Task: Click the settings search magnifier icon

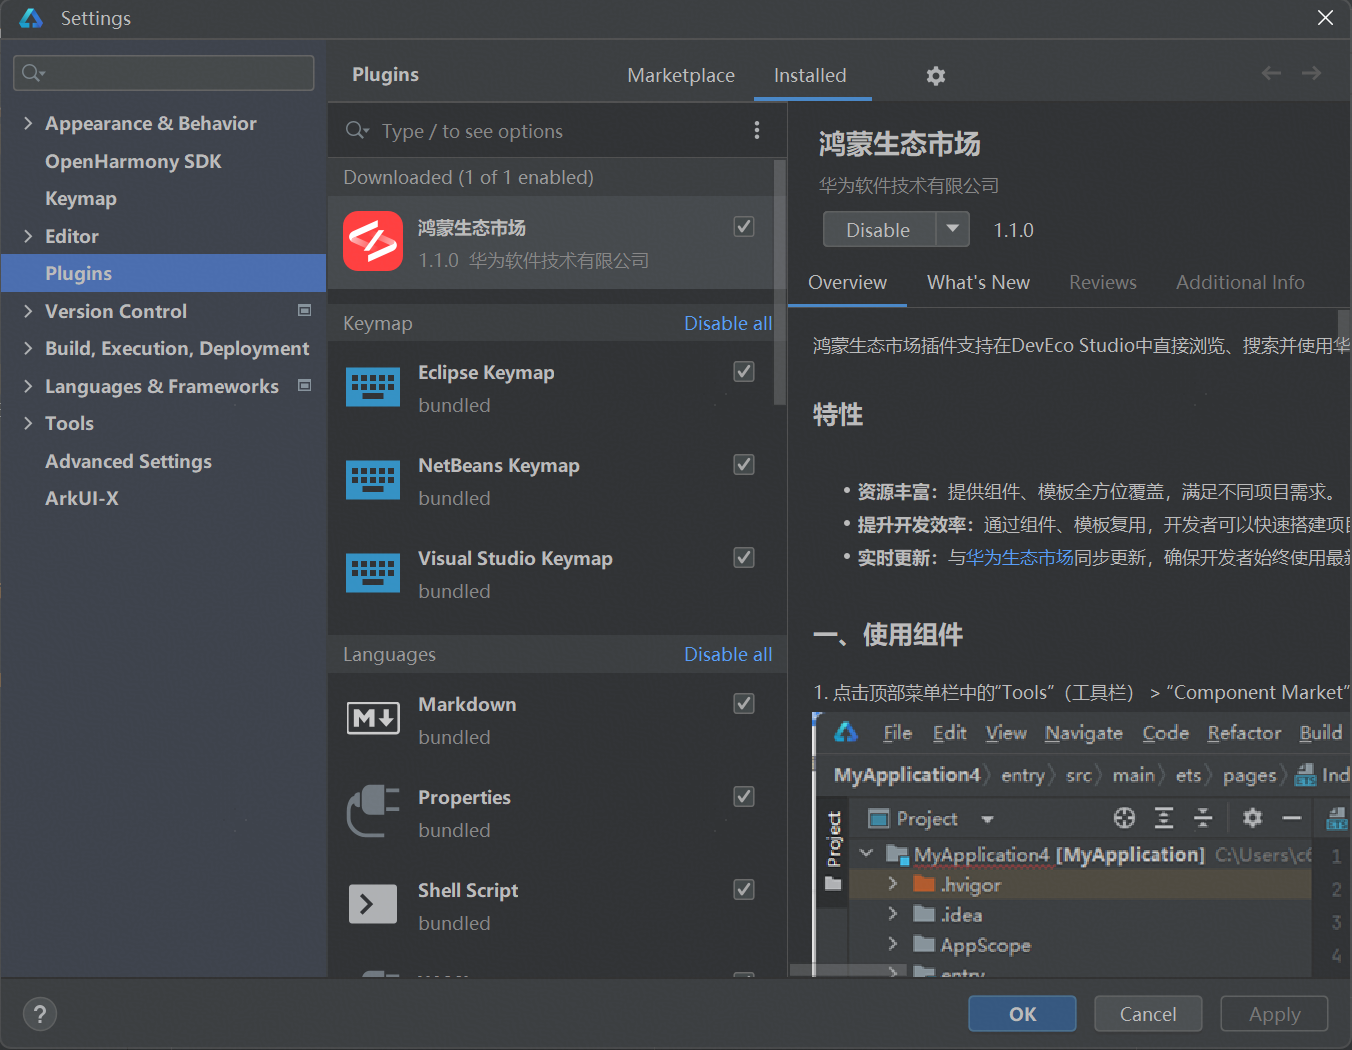Action: tap(33, 72)
